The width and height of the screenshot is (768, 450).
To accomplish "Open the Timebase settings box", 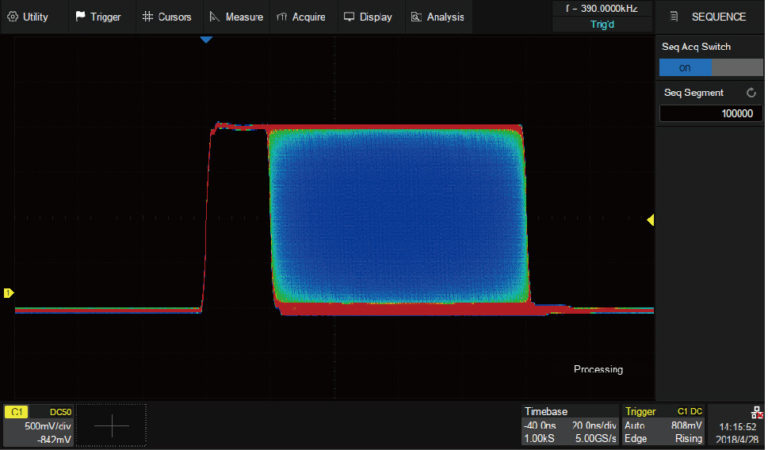I will tap(569, 426).
